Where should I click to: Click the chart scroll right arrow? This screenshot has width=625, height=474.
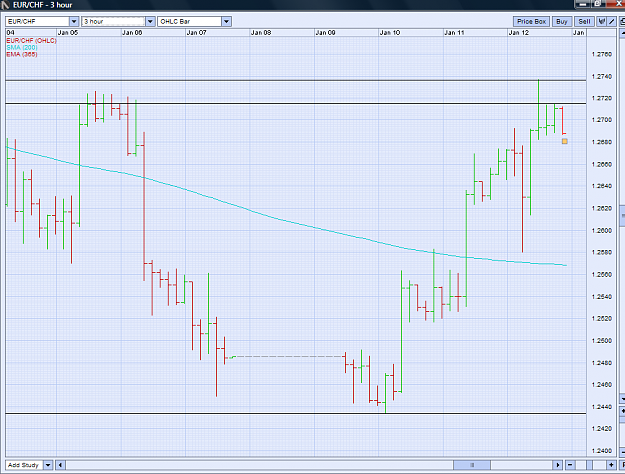557,465
